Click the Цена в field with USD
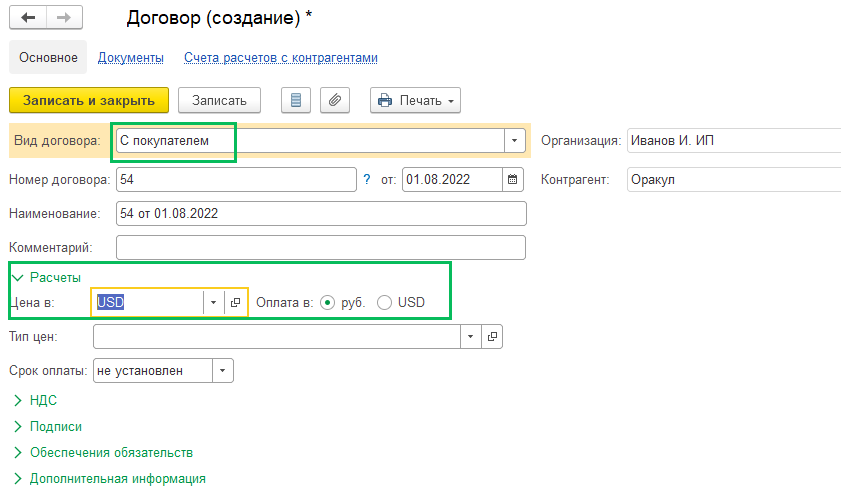Viewport: 841px width, 495px height. [148, 302]
